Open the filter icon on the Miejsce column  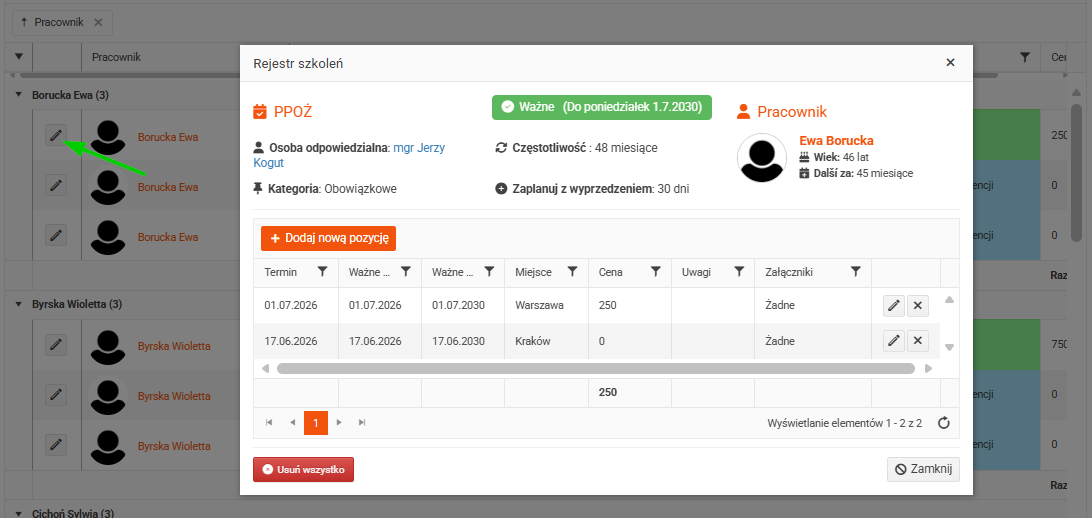coord(572,272)
